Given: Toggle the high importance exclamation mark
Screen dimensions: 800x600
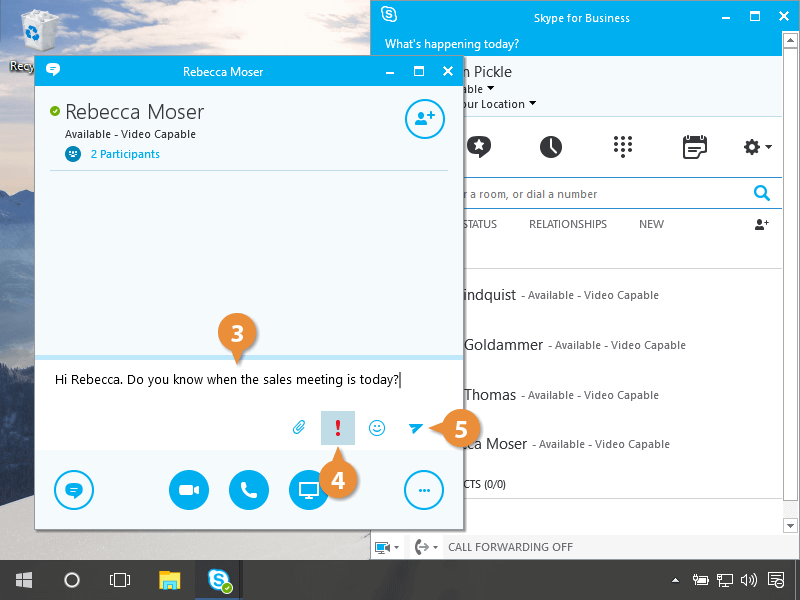Looking at the screenshot, I should tap(338, 428).
